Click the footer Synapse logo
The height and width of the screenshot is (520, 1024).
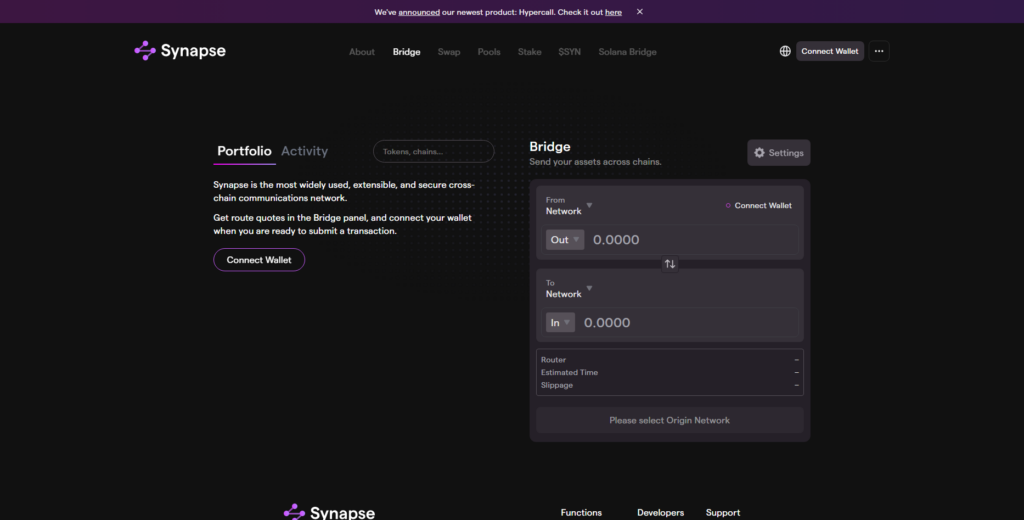[x=329, y=512]
